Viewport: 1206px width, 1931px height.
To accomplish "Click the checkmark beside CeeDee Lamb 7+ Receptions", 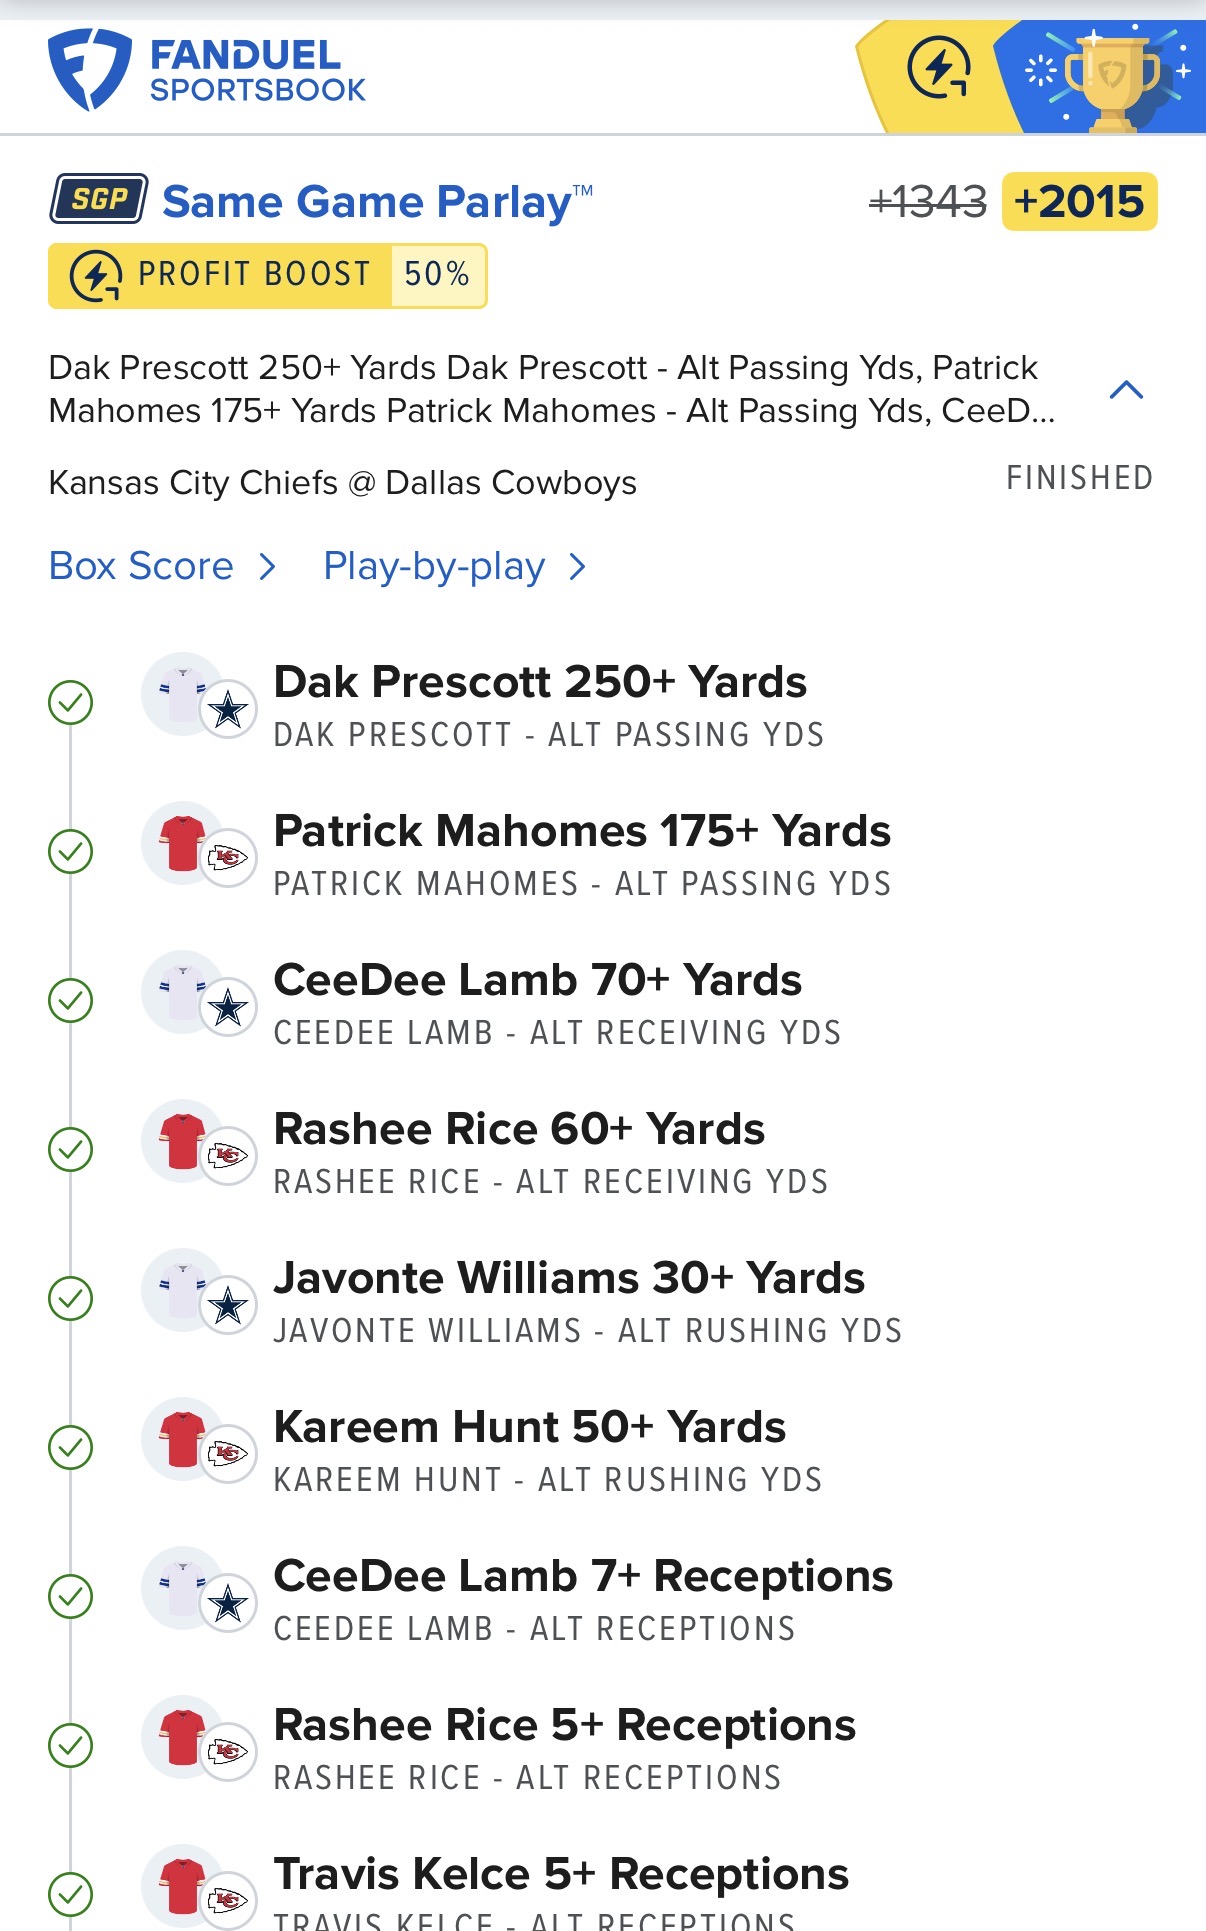I will (71, 1596).
